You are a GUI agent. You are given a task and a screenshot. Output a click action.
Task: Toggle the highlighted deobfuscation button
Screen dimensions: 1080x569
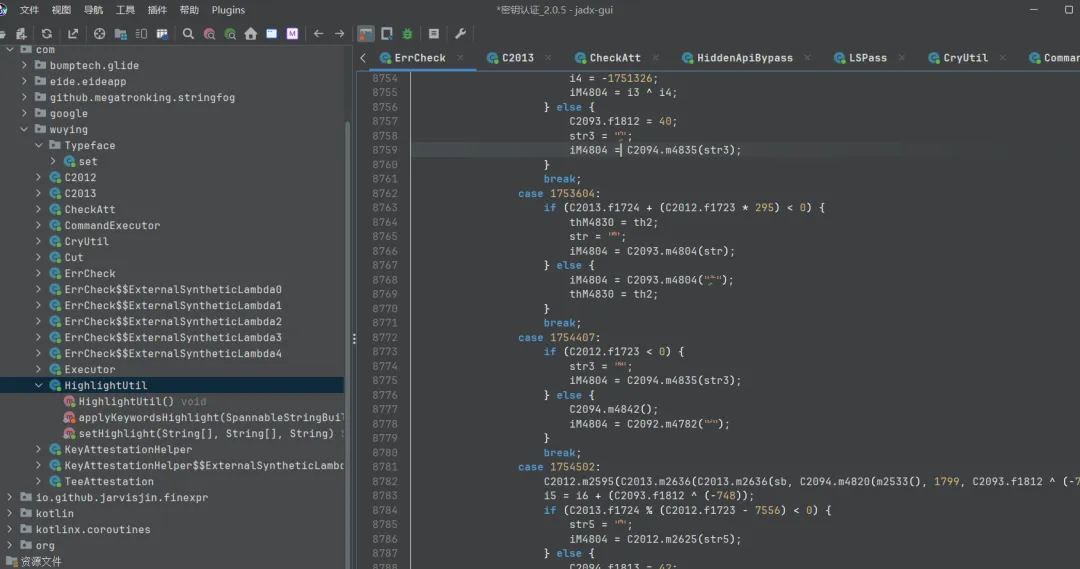coord(366,34)
